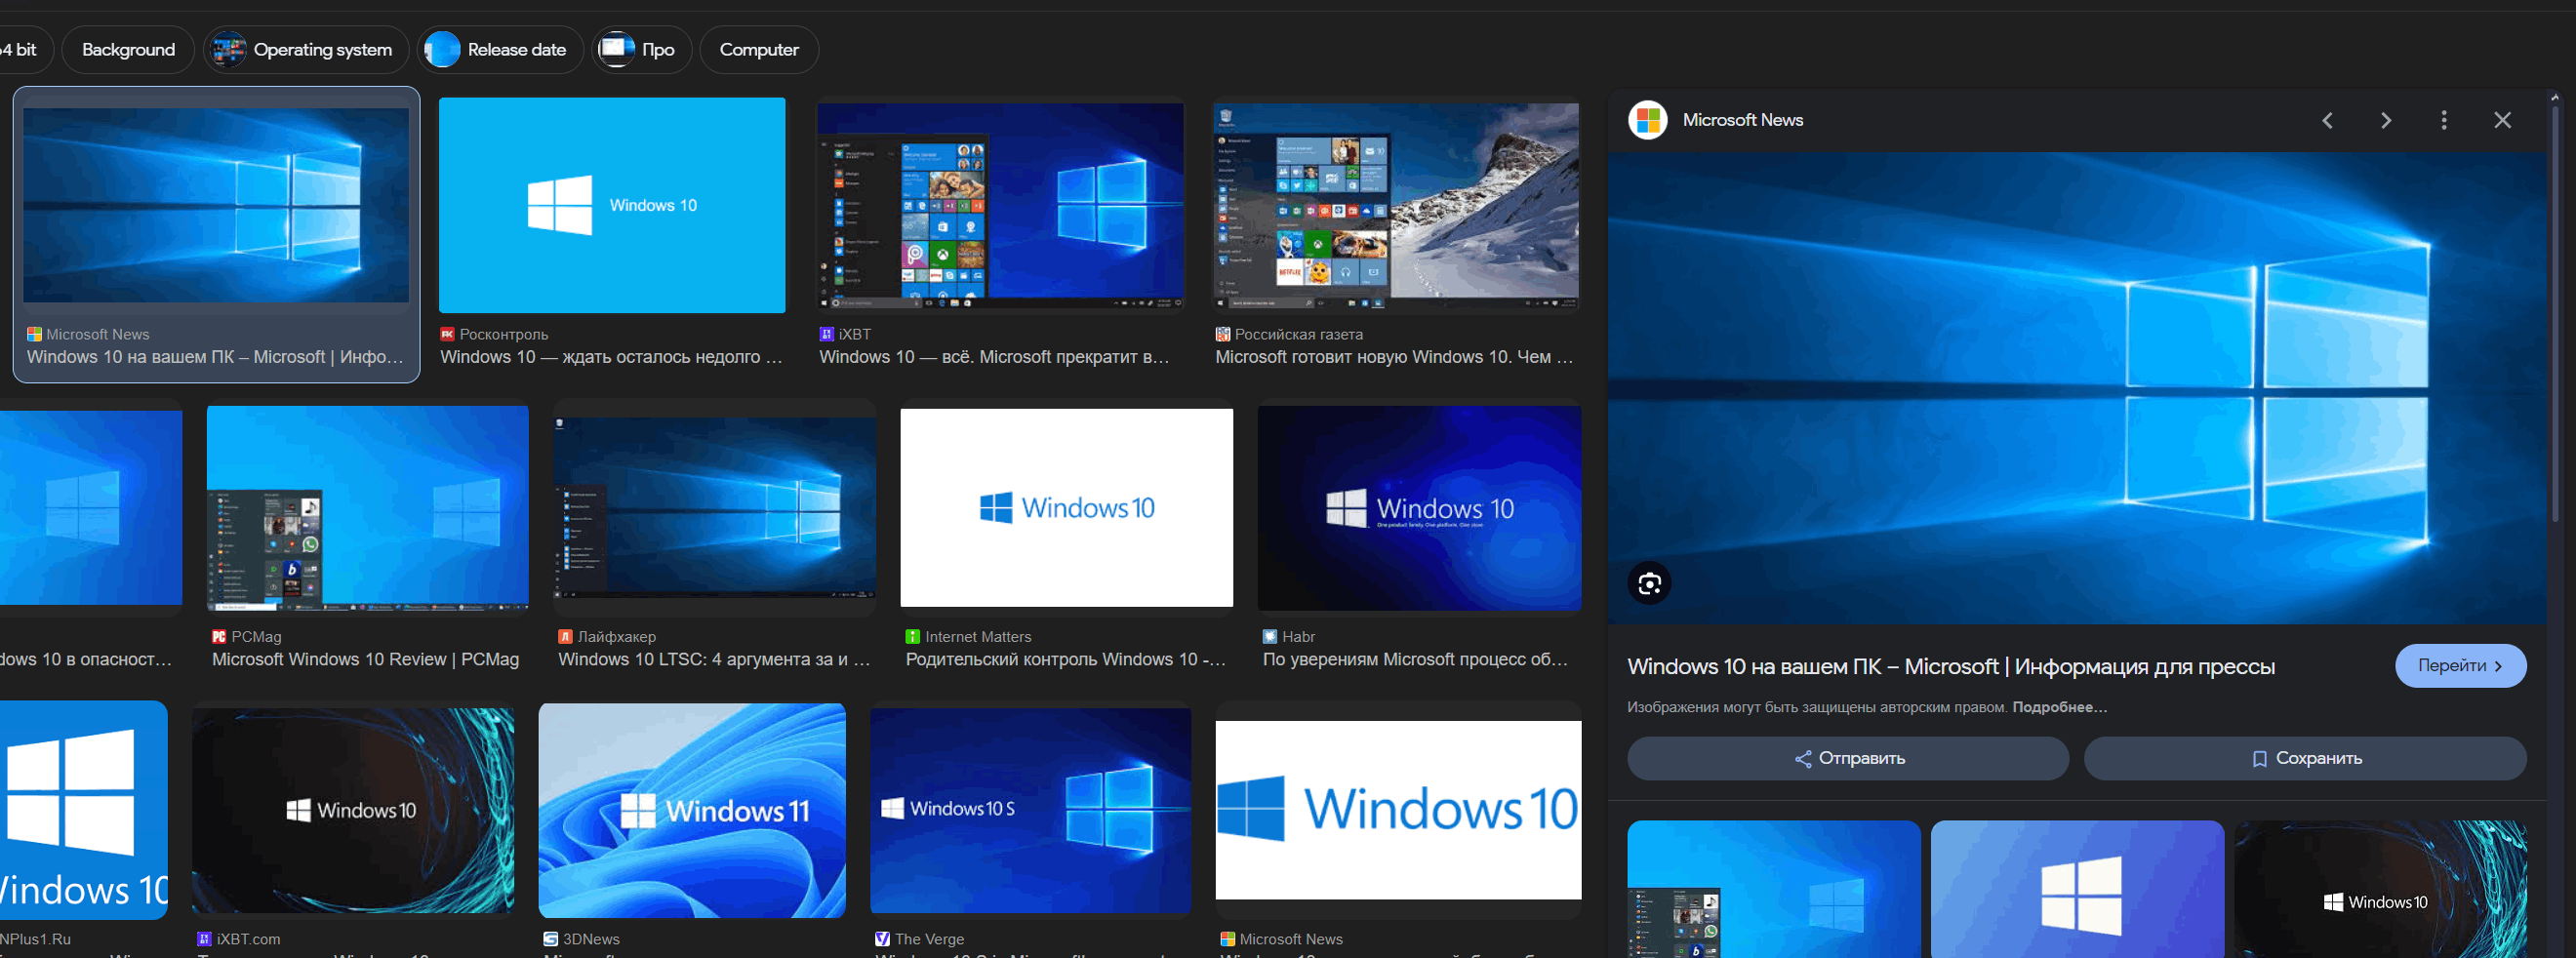
Task: Close the image preview panel
Action: click(x=2502, y=120)
